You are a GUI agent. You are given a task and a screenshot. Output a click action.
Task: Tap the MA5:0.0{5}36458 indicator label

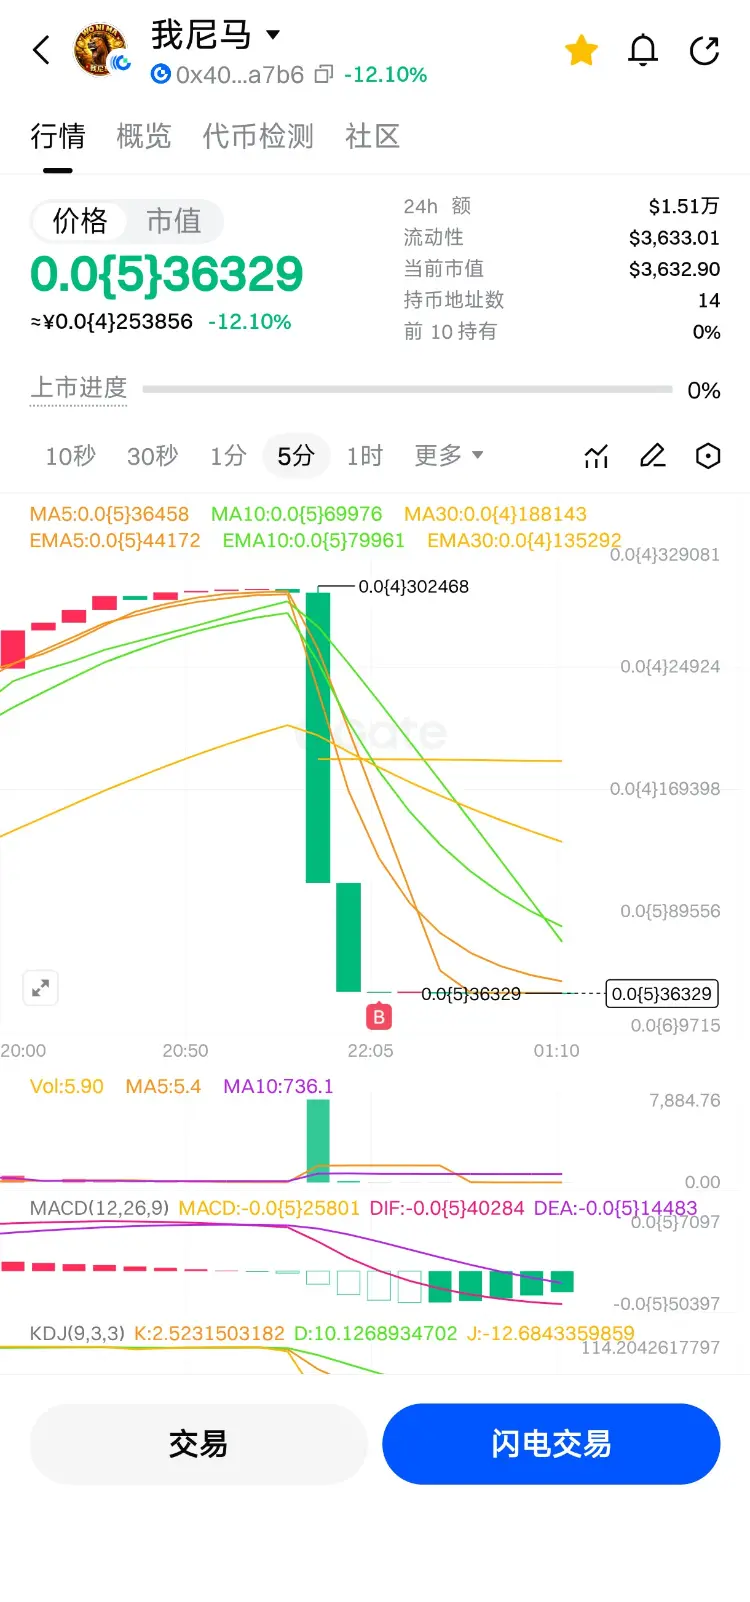[x=109, y=514]
